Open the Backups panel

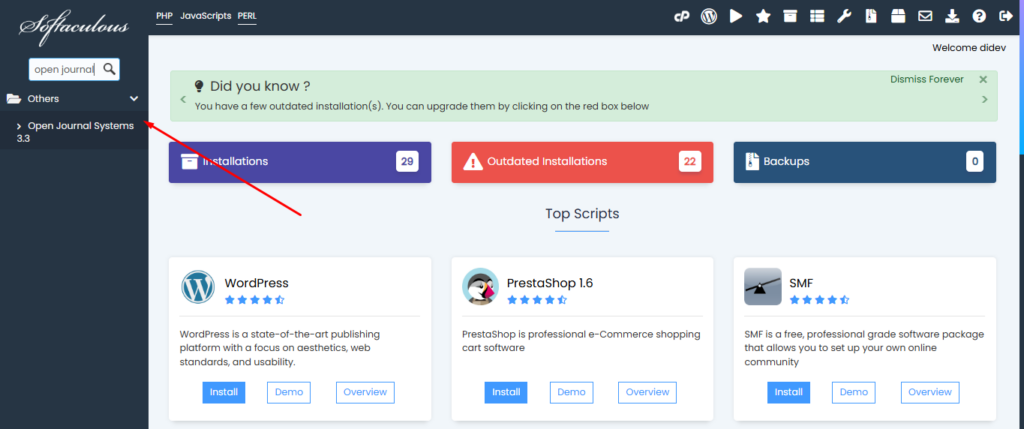(x=865, y=162)
